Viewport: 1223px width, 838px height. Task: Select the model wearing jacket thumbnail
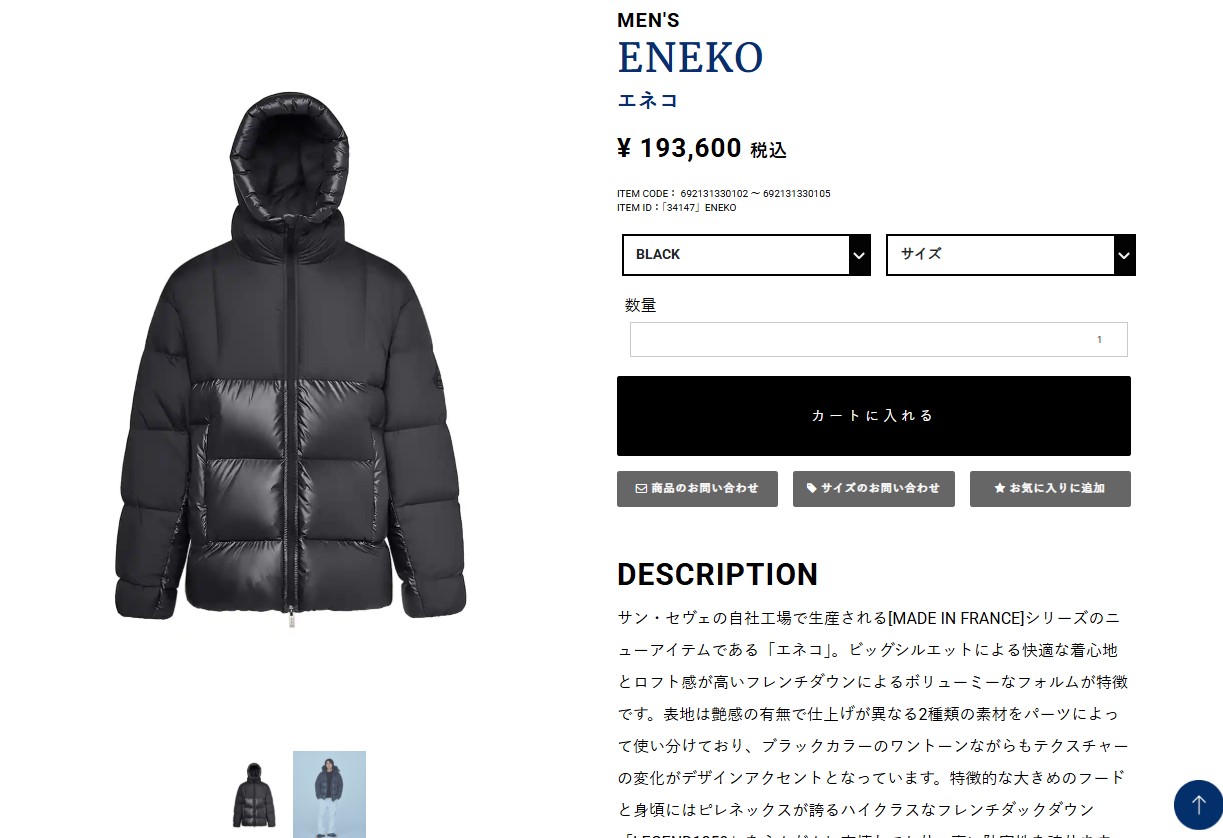(329, 794)
